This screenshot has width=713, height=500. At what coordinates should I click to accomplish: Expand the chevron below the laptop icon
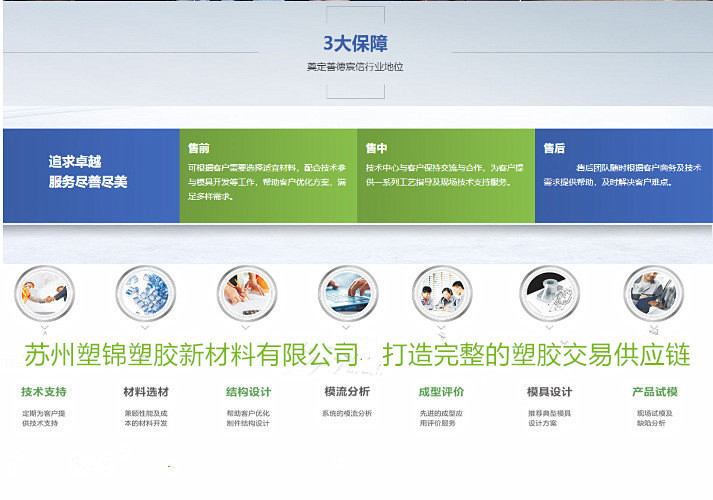[346, 327]
